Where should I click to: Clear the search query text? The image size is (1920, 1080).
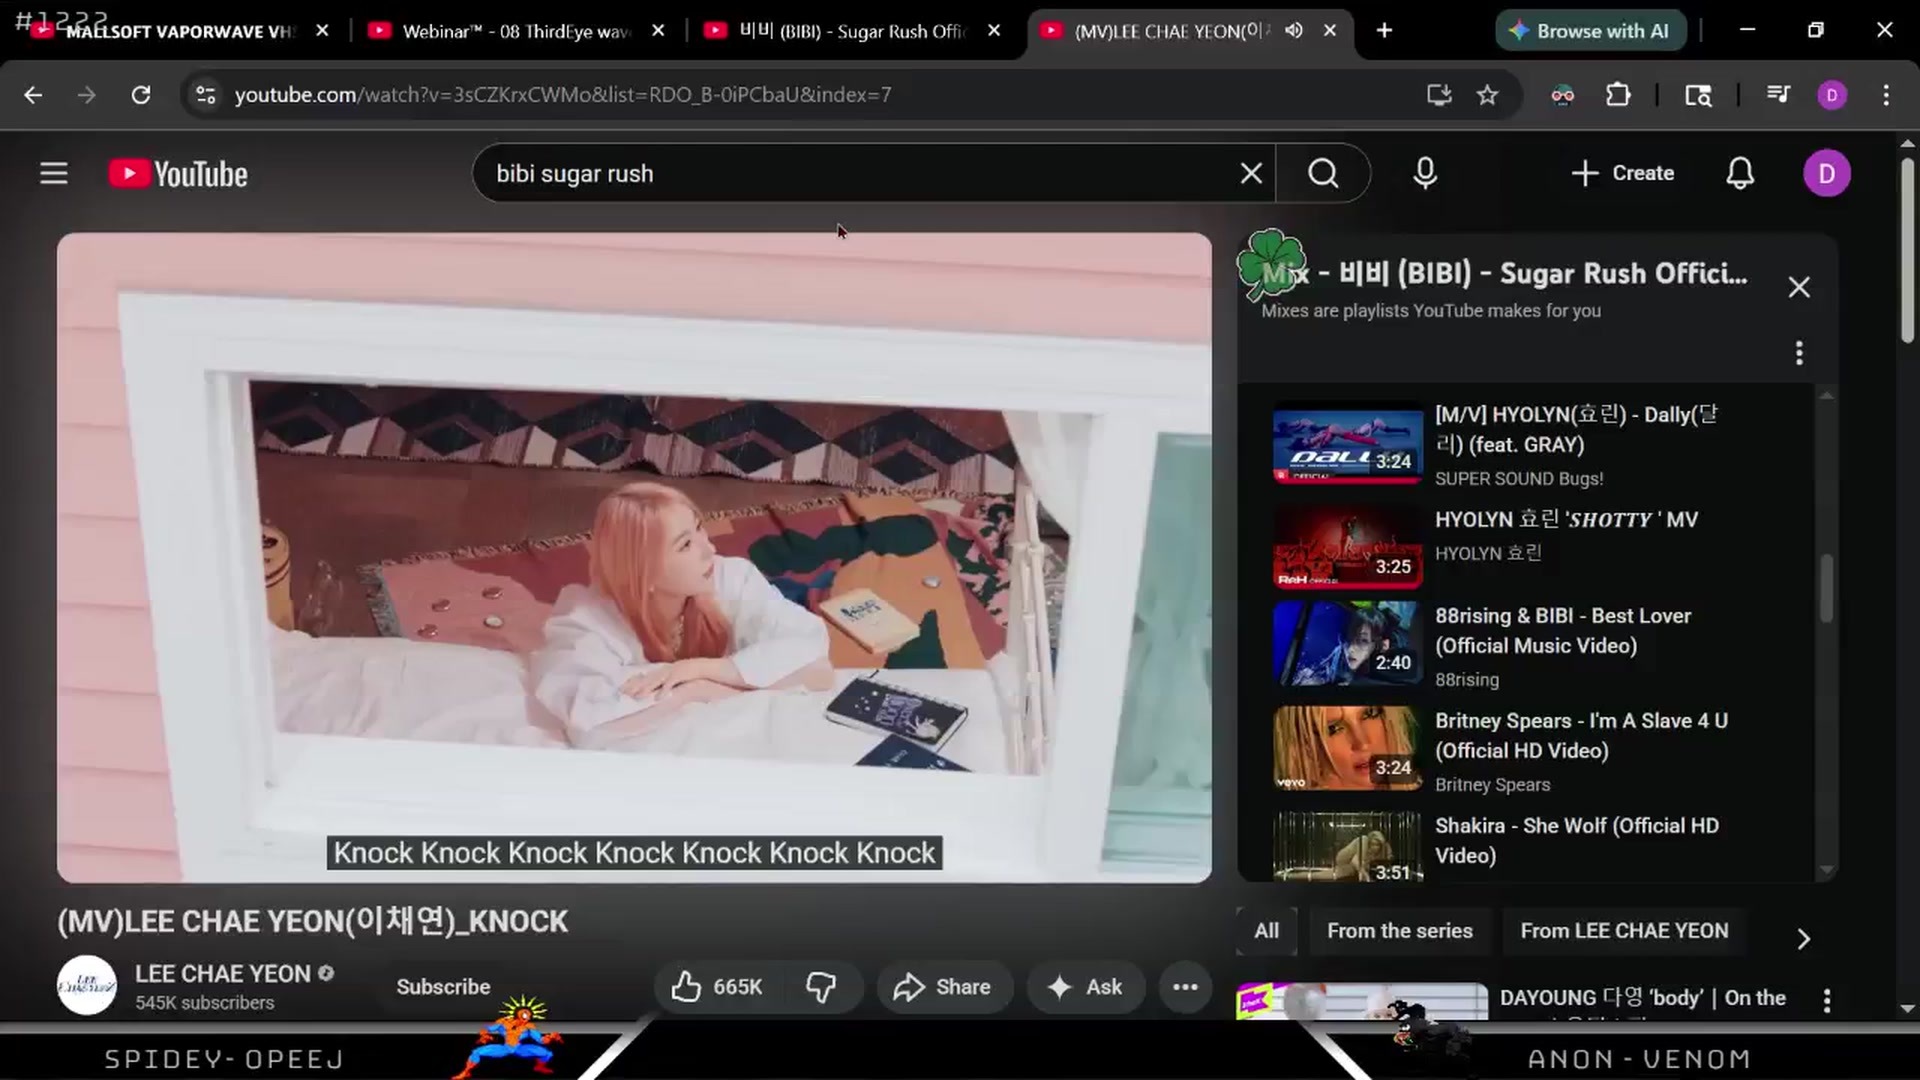[x=1251, y=174]
